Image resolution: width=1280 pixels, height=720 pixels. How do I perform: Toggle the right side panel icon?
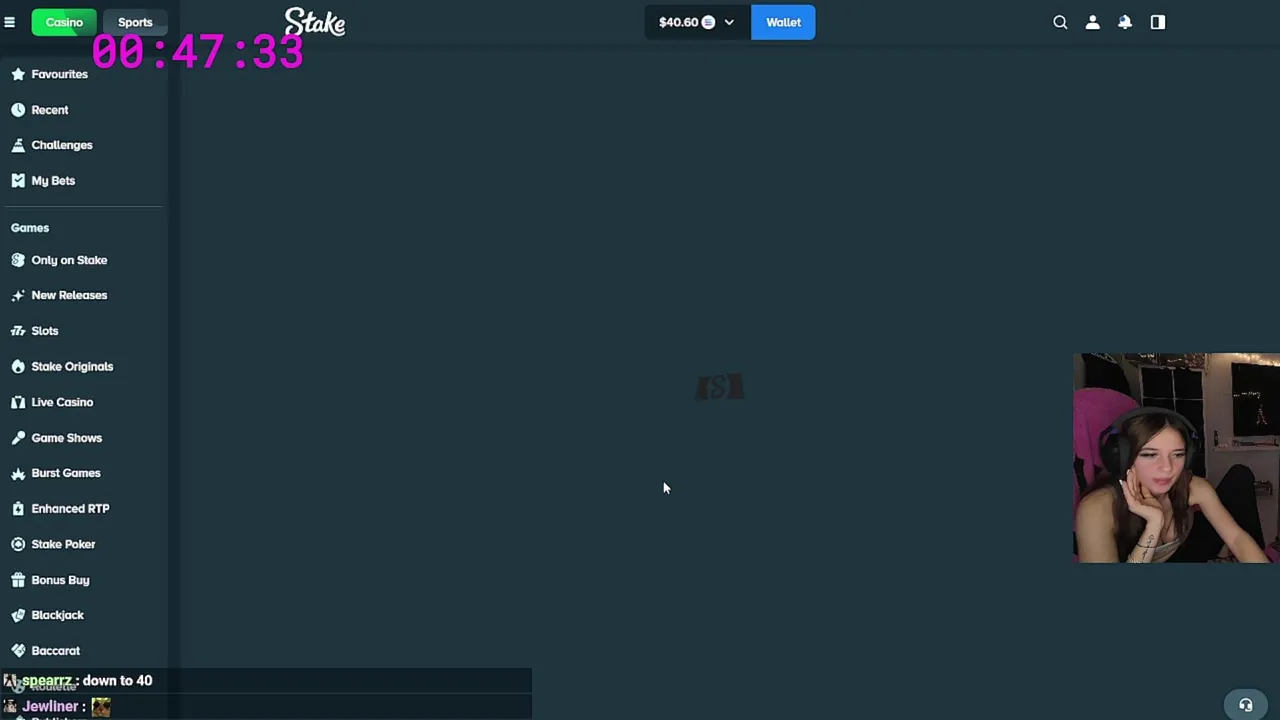pyautogui.click(x=1158, y=22)
